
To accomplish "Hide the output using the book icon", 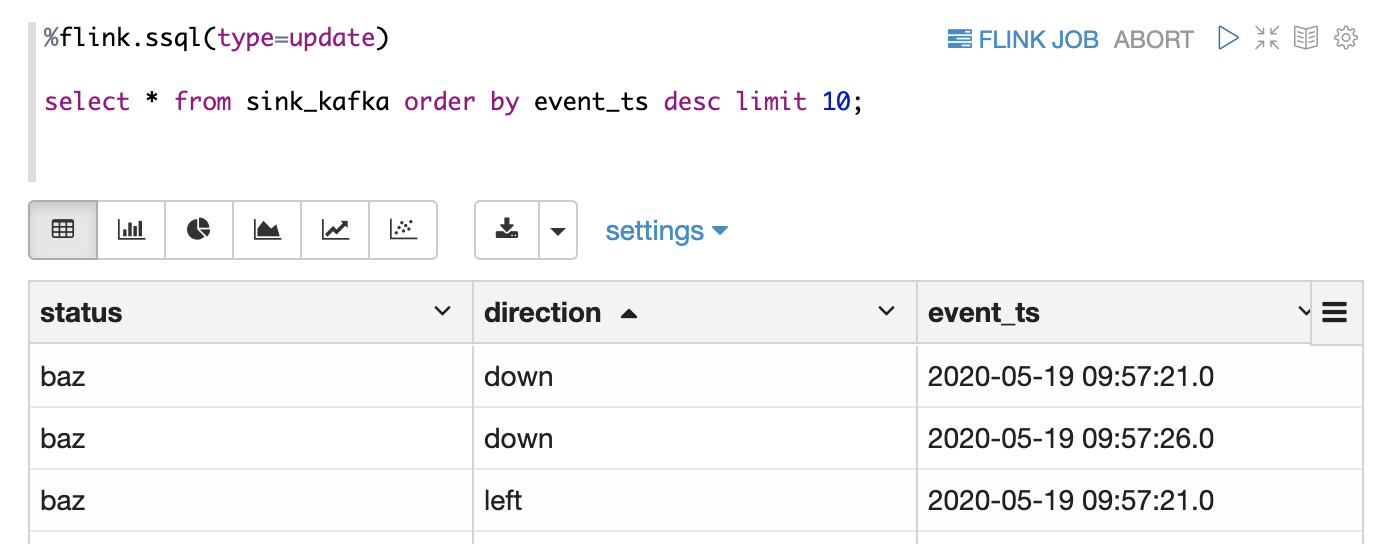I will [1306, 38].
